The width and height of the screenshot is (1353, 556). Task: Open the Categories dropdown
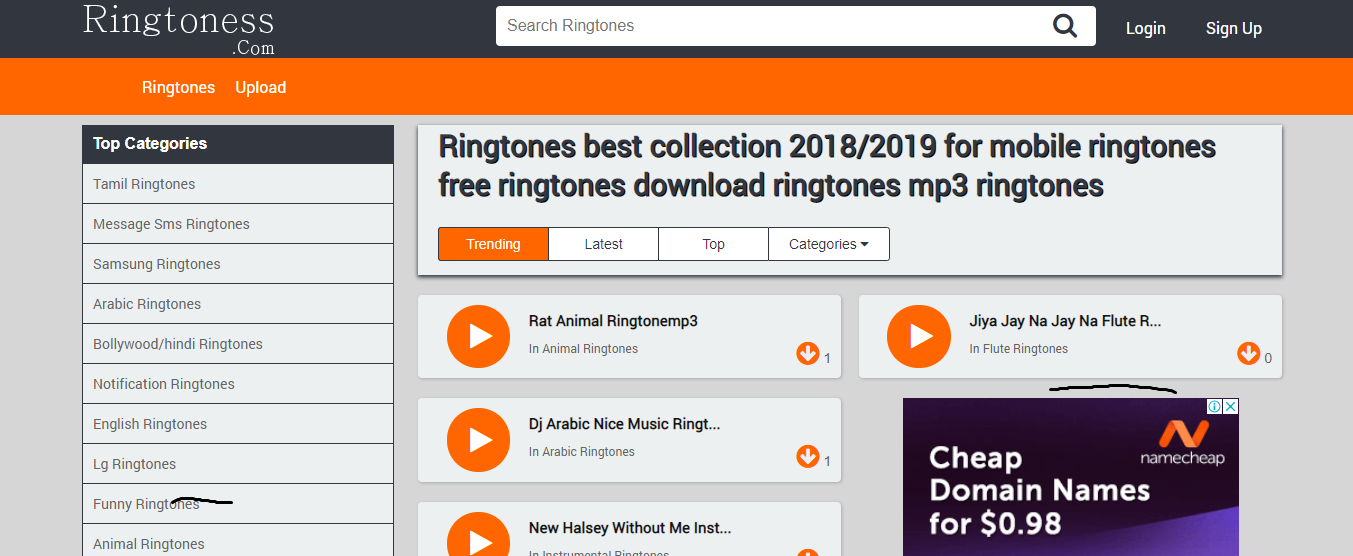coord(829,244)
